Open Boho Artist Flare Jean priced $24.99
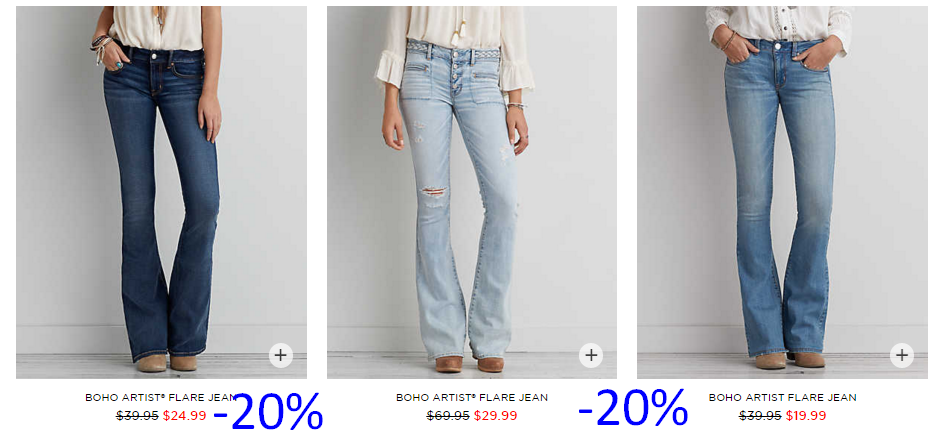 [161, 397]
